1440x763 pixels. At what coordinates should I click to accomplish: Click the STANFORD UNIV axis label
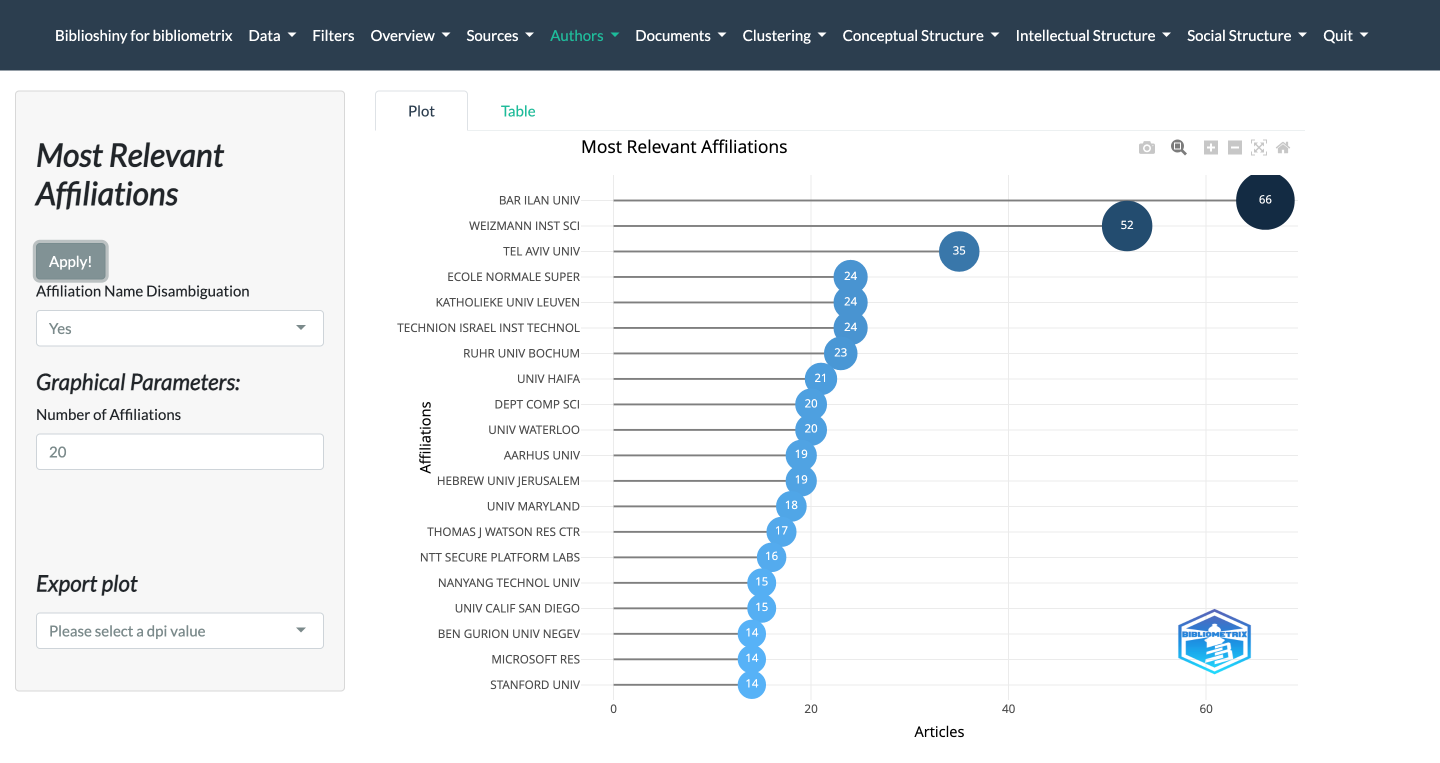click(535, 685)
